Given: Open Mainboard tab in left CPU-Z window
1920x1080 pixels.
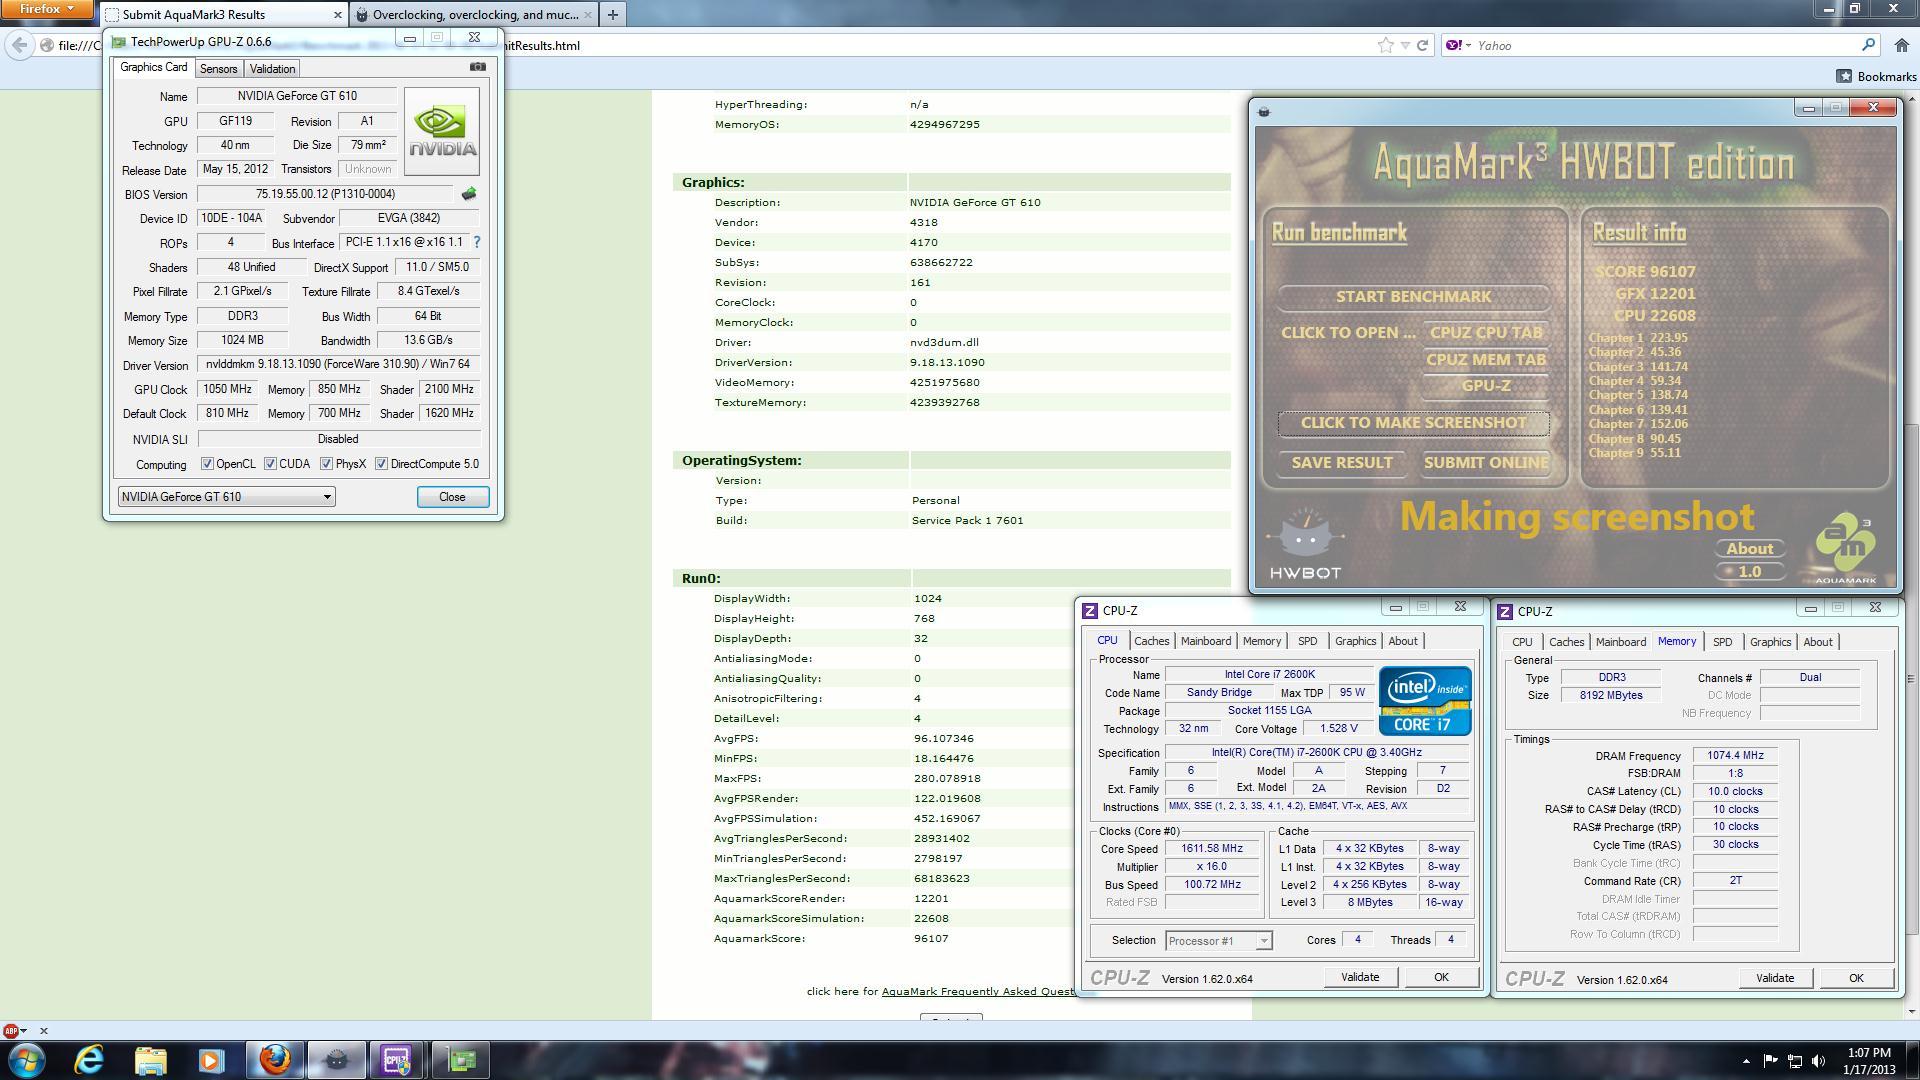Looking at the screenshot, I should coord(1205,641).
